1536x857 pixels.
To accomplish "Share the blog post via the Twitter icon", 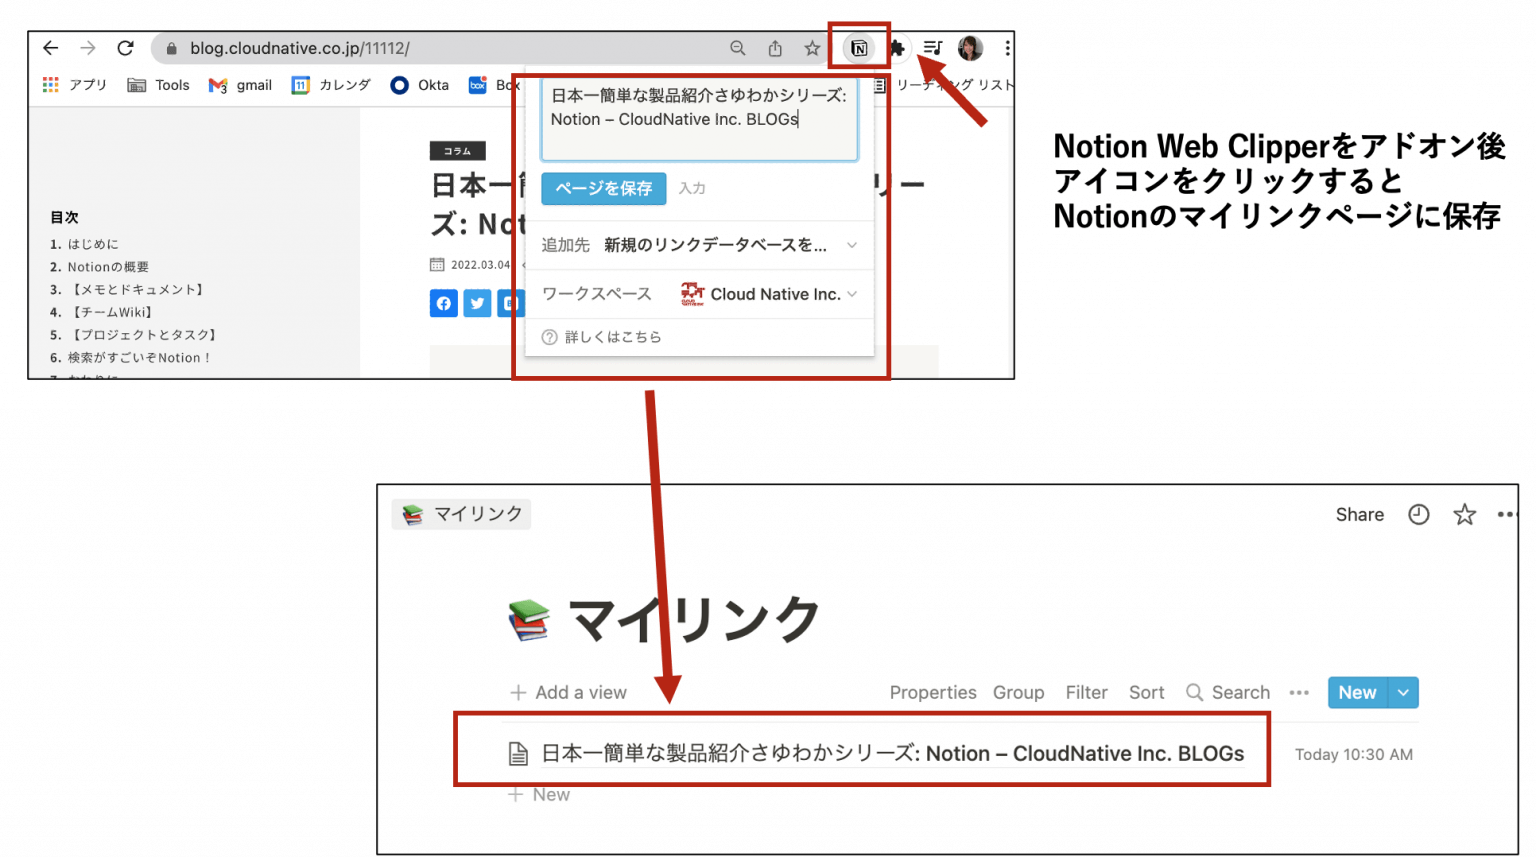I will (x=477, y=303).
